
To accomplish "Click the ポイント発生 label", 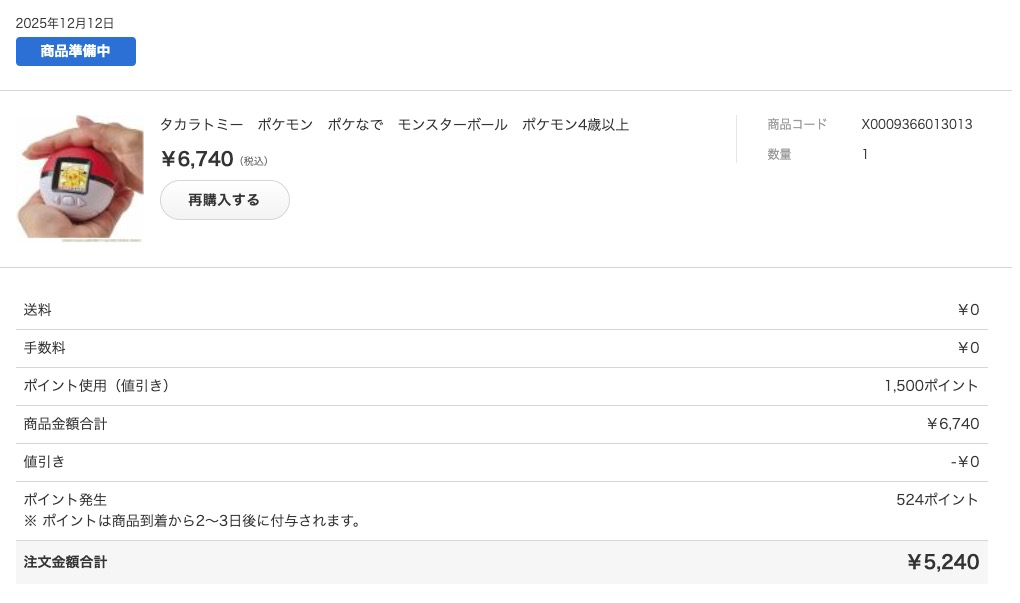I will pyautogui.click(x=65, y=500).
